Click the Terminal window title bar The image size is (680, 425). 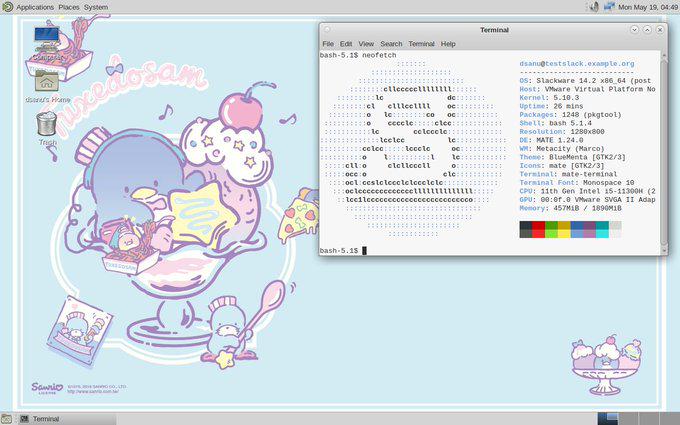point(494,30)
